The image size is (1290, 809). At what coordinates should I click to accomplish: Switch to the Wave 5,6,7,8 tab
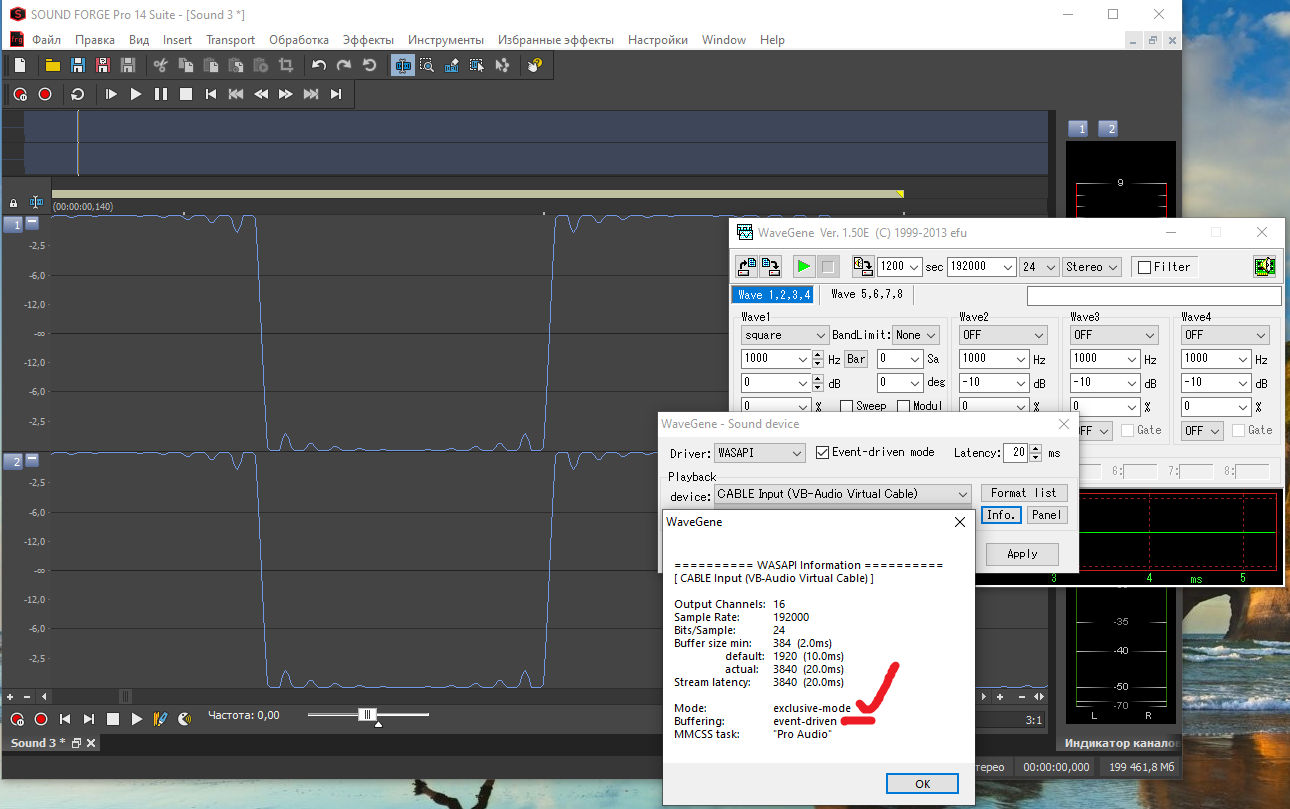(867, 294)
